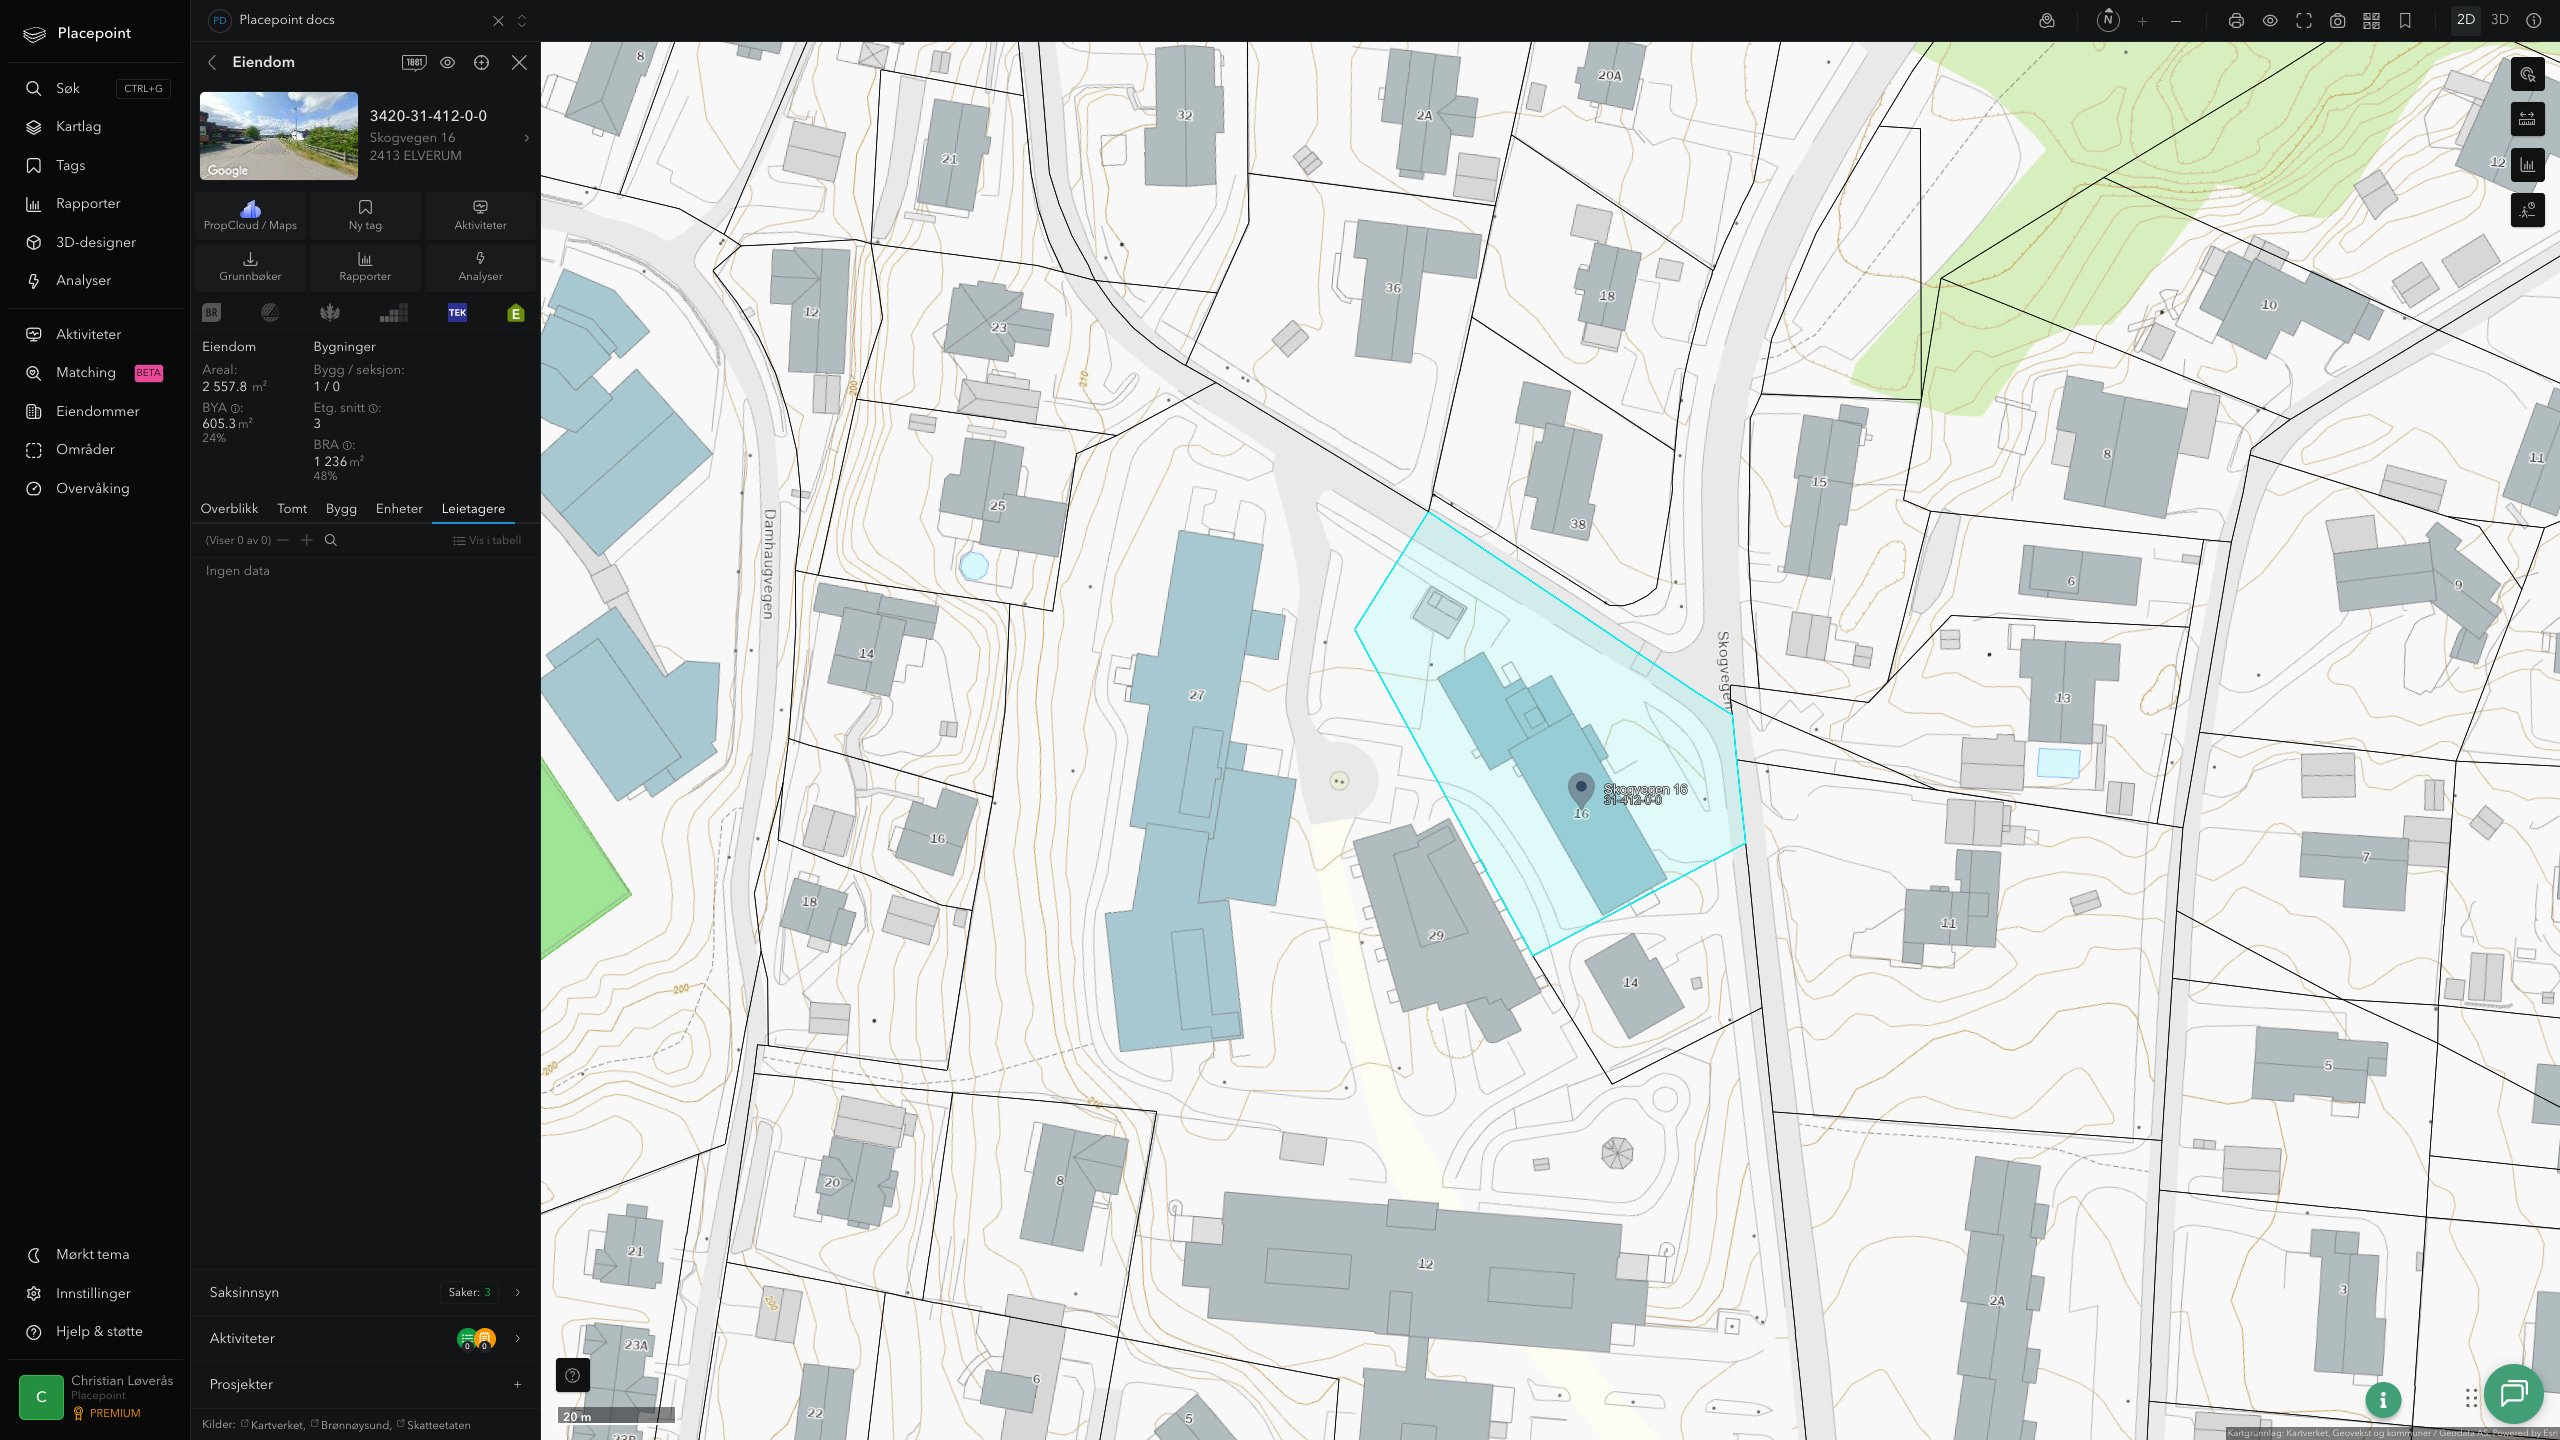This screenshot has width=2560, height=1440.
Task: Toggle map visibility eye in top toolbar
Action: (x=2270, y=20)
